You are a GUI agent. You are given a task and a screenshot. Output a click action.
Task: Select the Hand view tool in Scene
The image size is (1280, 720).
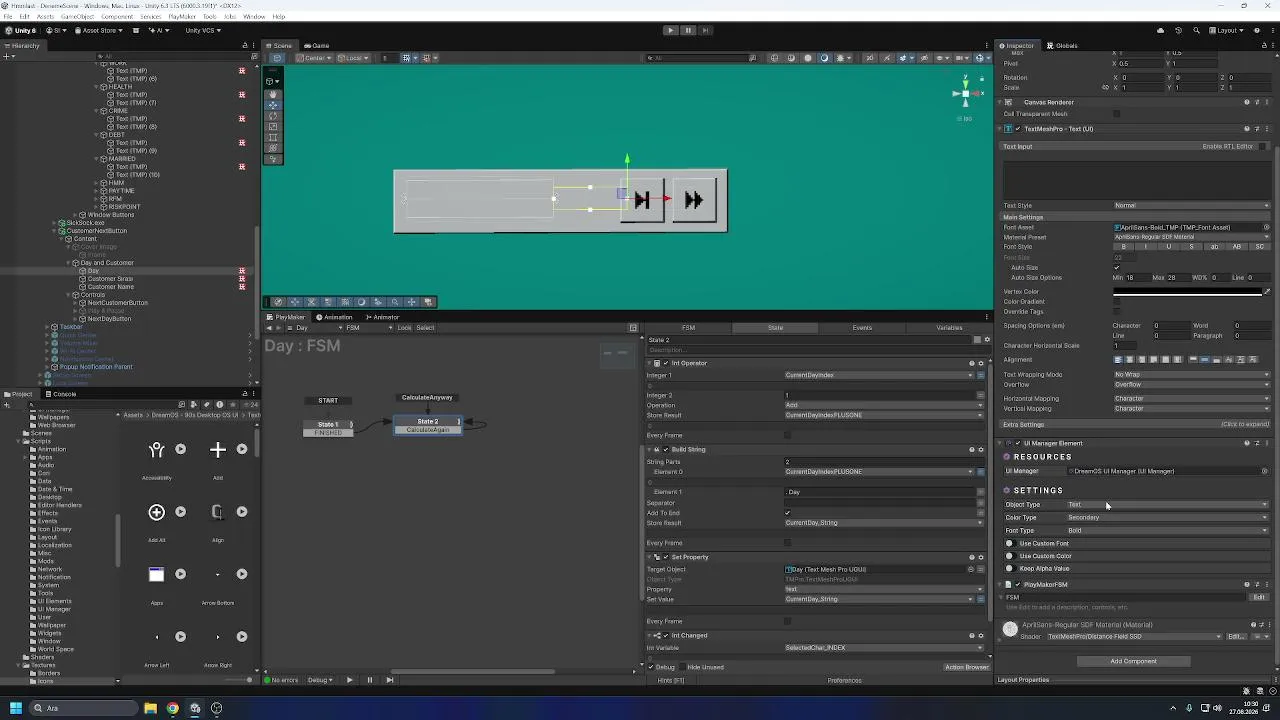(274, 93)
